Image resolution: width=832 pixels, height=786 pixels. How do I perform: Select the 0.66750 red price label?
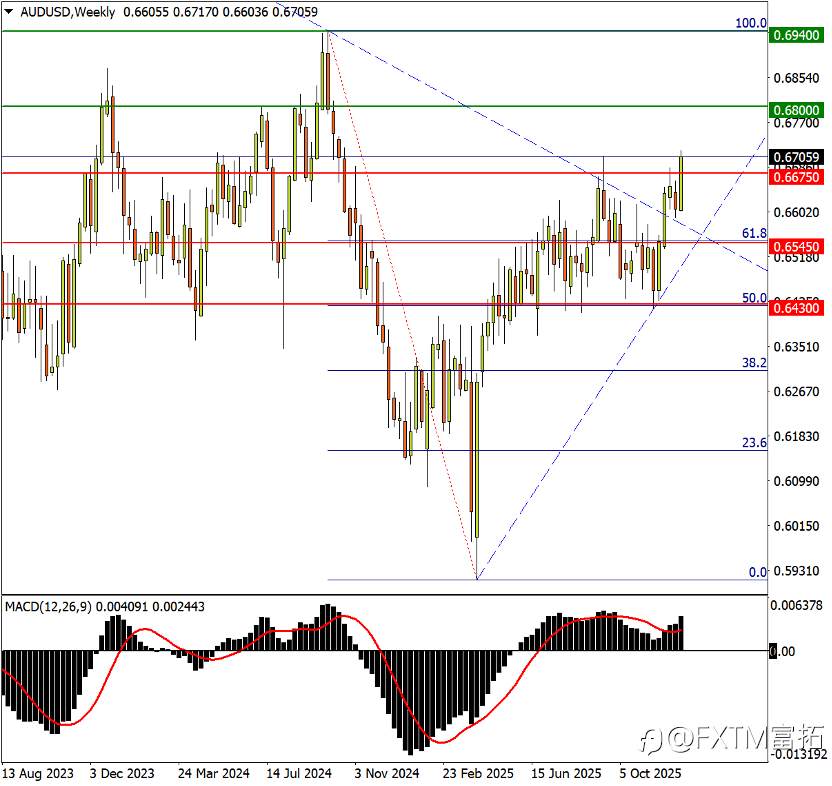[796, 177]
